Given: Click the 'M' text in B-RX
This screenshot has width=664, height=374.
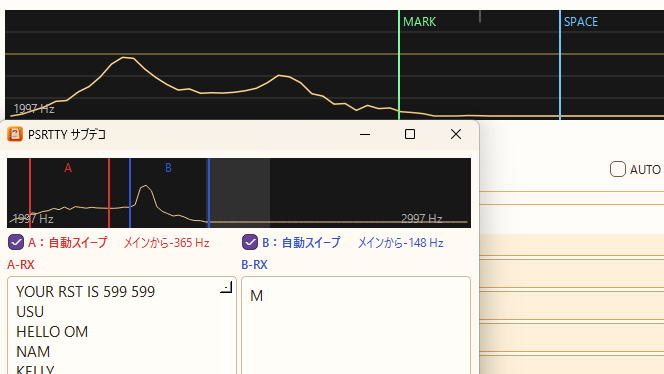Looking at the screenshot, I should point(257,296).
